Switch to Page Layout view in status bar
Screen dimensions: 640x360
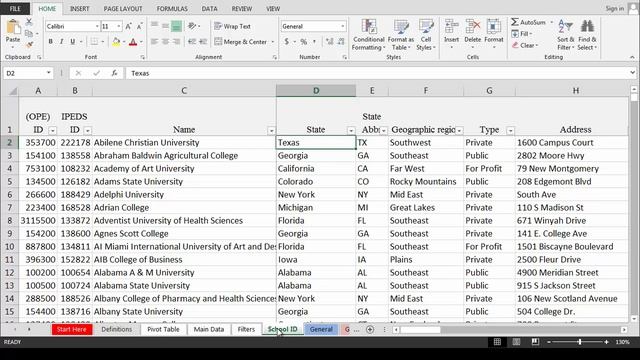click(x=516, y=342)
